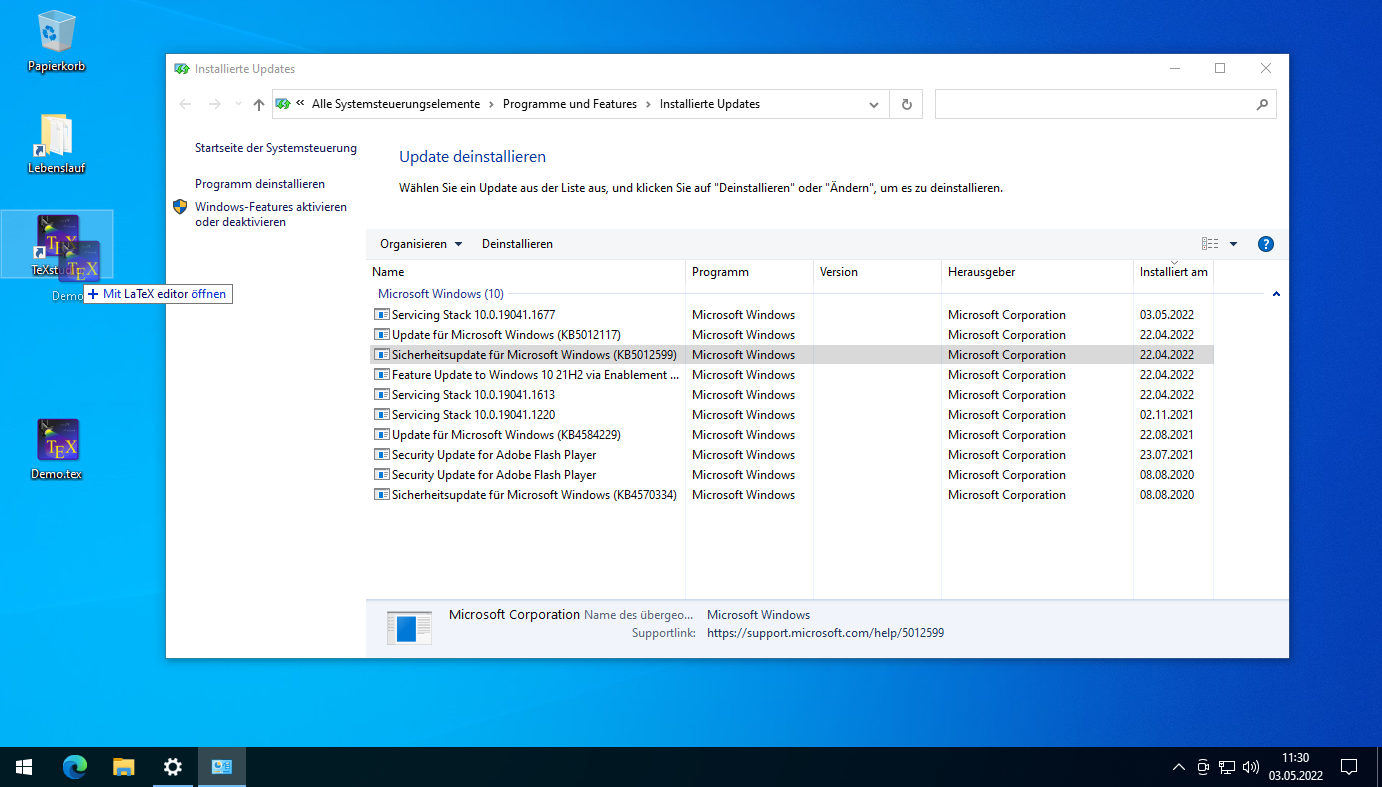Image resolution: width=1382 pixels, height=787 pixels.
Task: Open Settings gear in taskbar
Action: tap(173, 767)
